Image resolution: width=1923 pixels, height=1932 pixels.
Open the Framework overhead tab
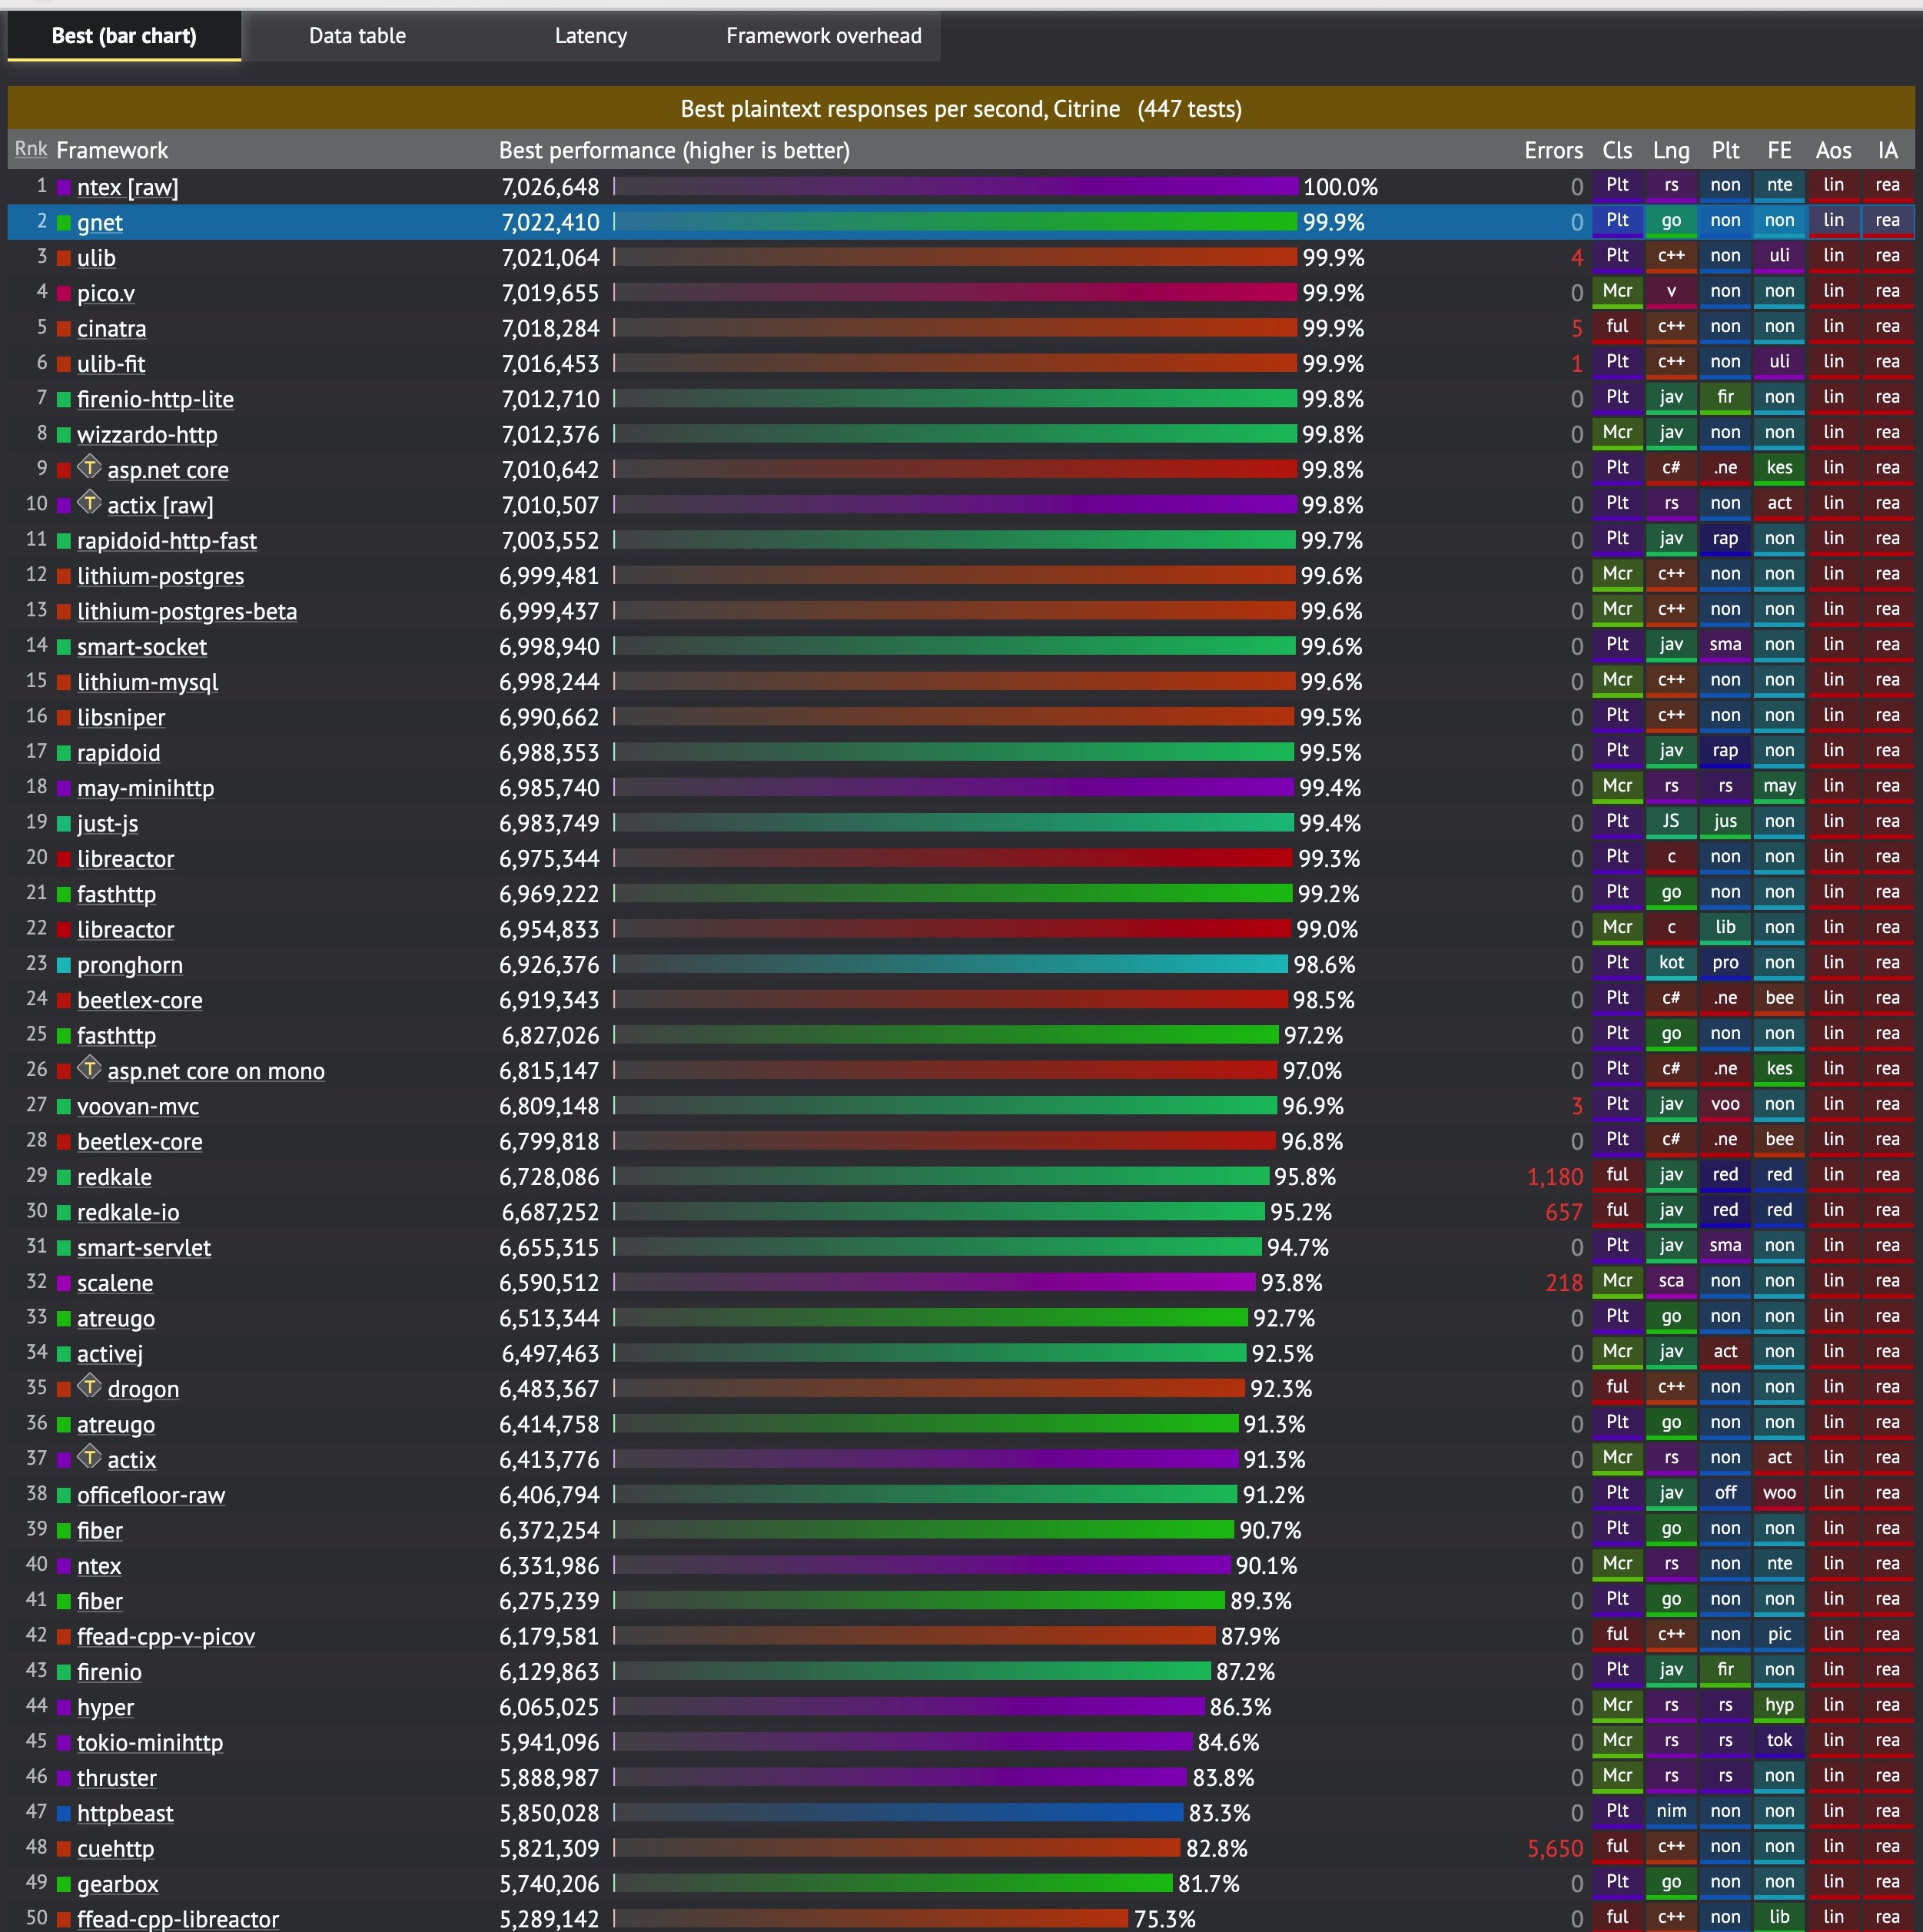pyautogui.click(x=823, y=36)
